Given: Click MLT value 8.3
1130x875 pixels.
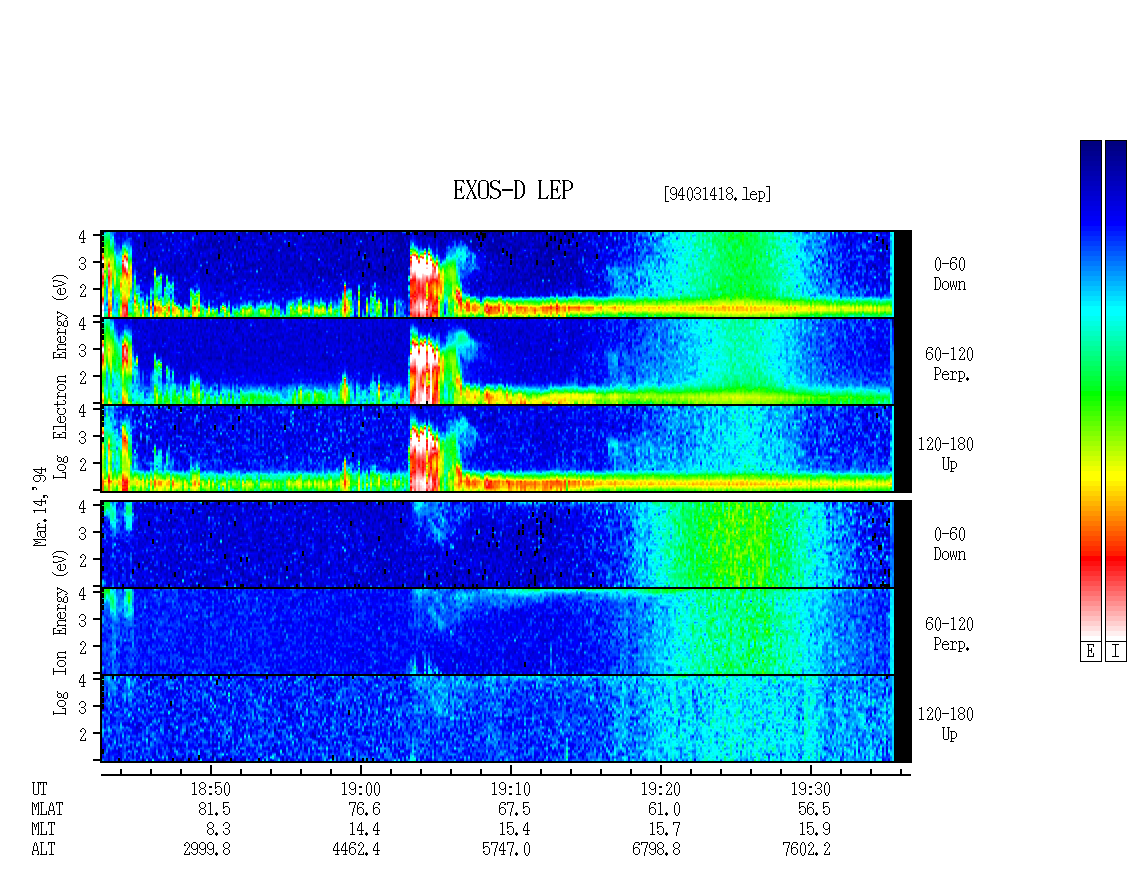Looking at the screenshot, I should [218, 830].
